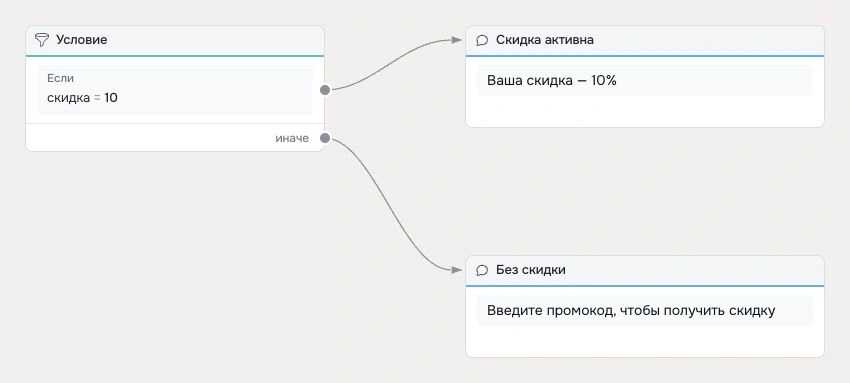The width and height of the screenshot is (850, 383).
Task: Click the speech bubble icon of Без скидки
Action: (481, 270)
